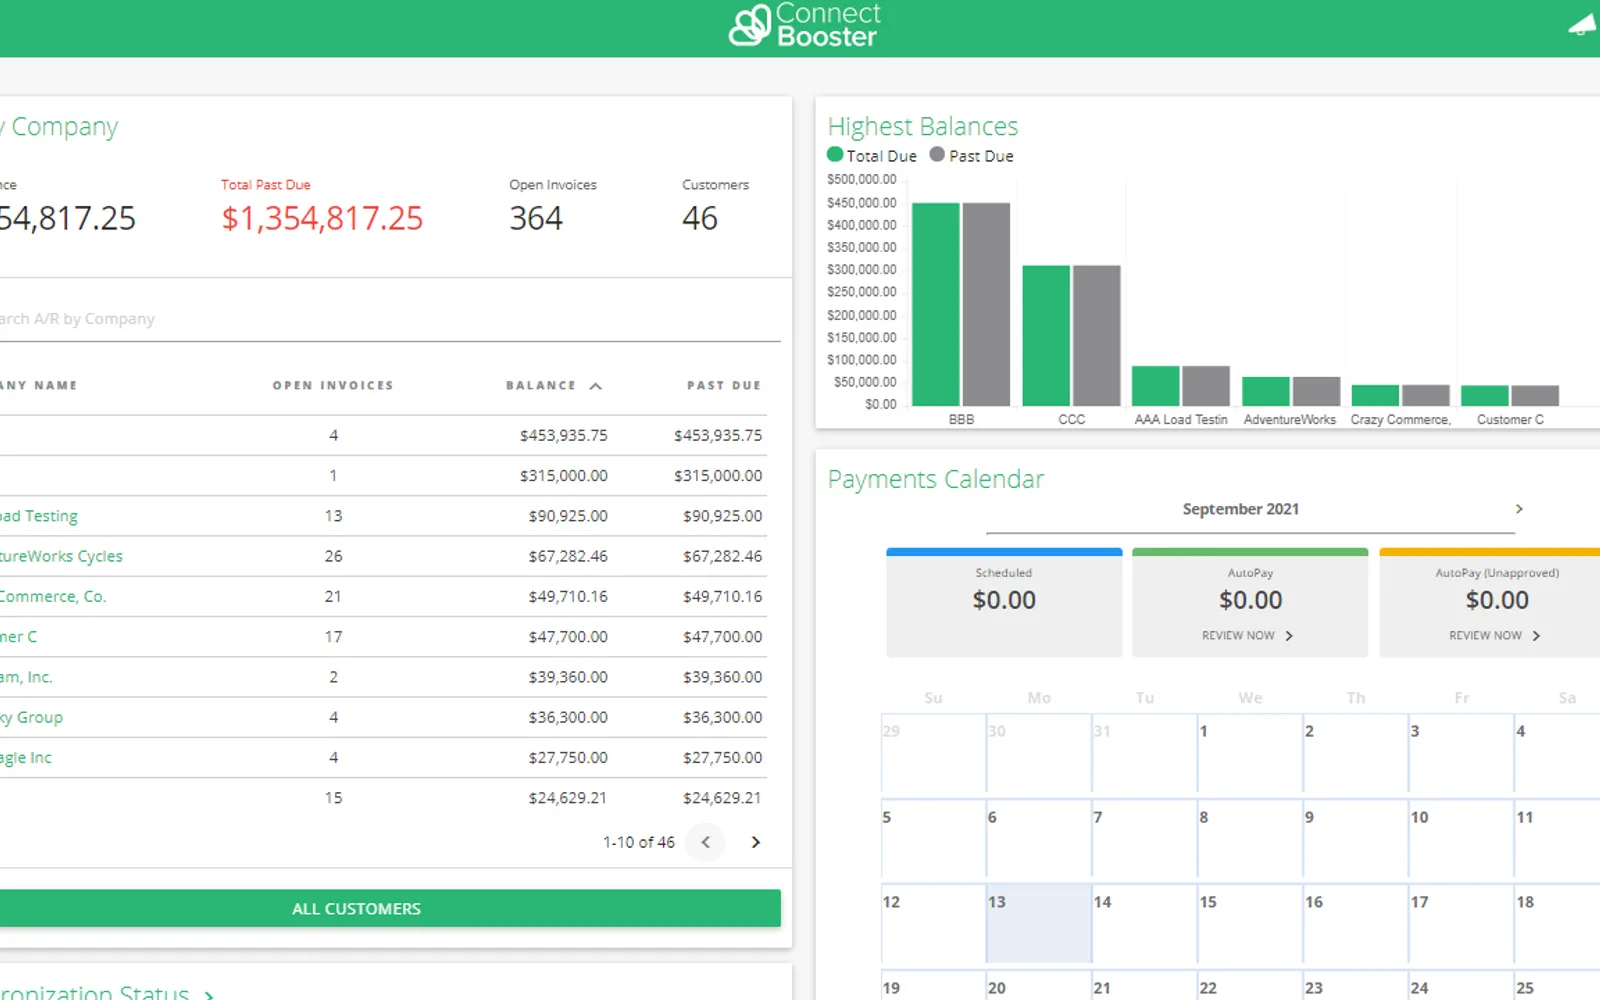Select the AutoPay payments card

pyautogui.click(x=1250, y=602)
